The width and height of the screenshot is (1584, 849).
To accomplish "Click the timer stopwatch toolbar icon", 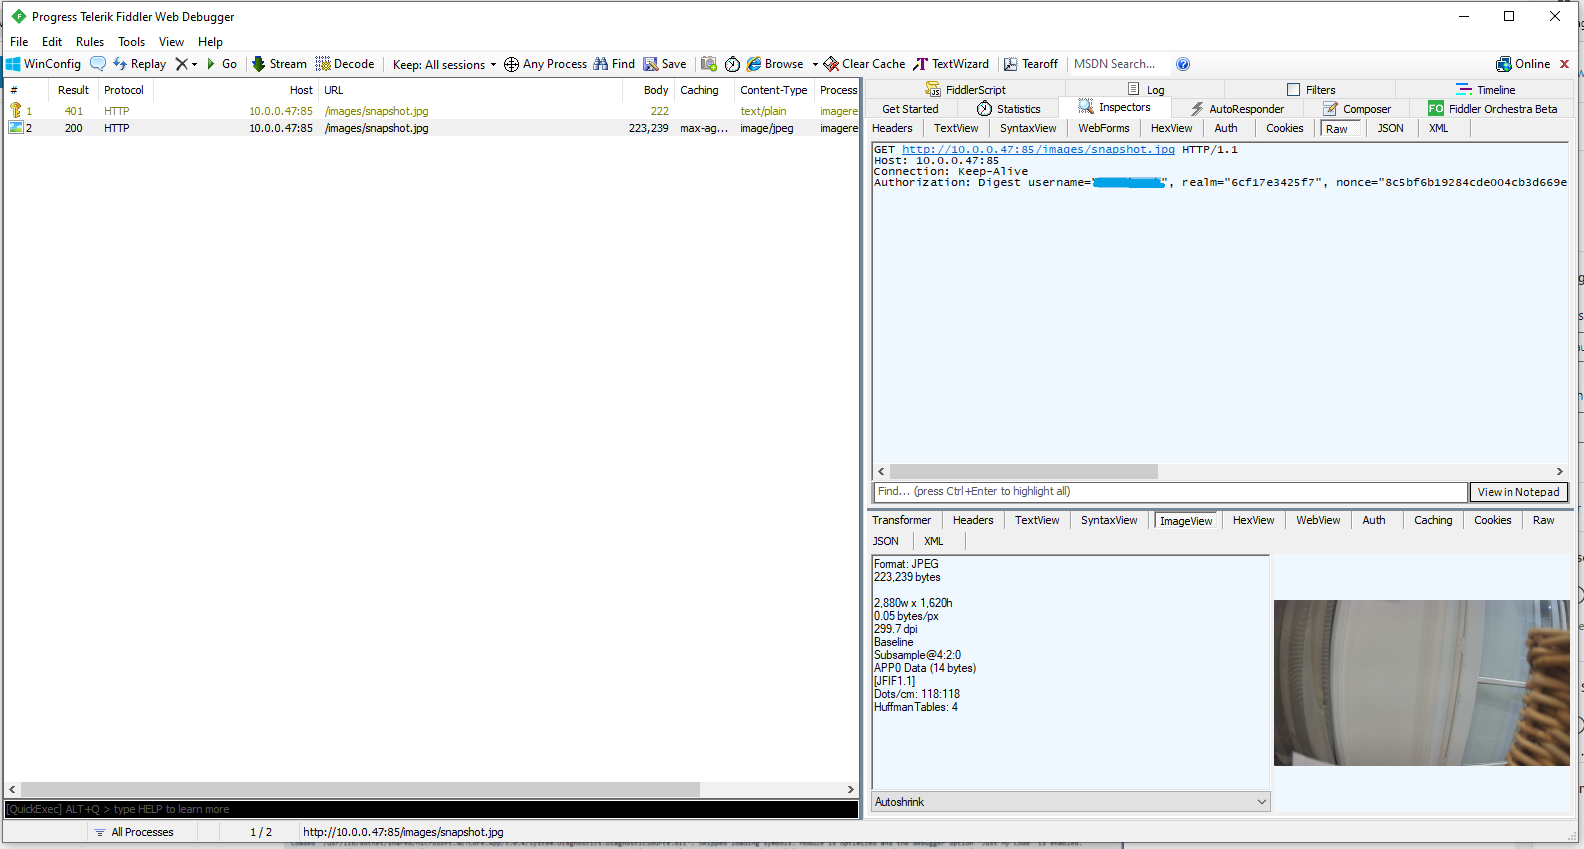I will click(x=732, y=64).
